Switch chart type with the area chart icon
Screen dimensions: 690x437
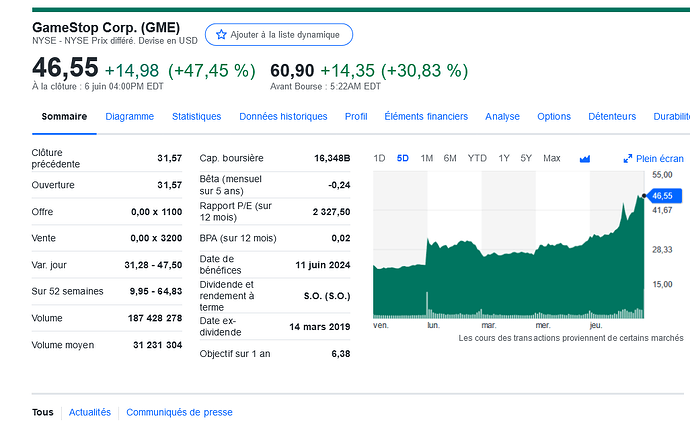point(584,158)
